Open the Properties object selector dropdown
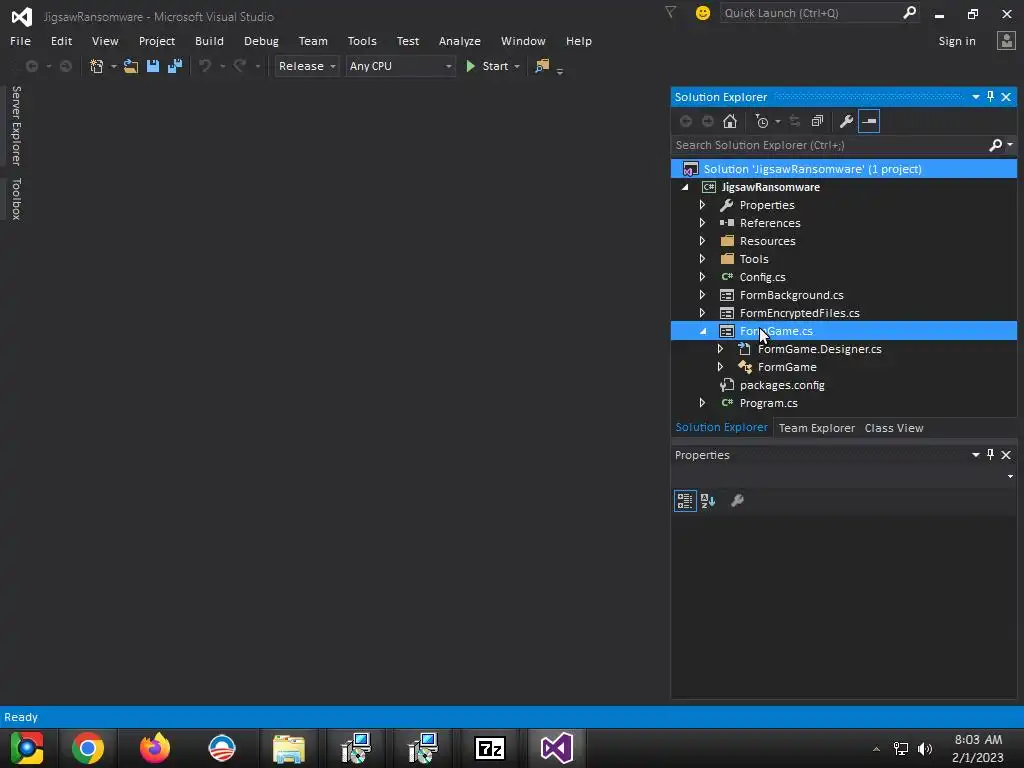 [1010, 476]
